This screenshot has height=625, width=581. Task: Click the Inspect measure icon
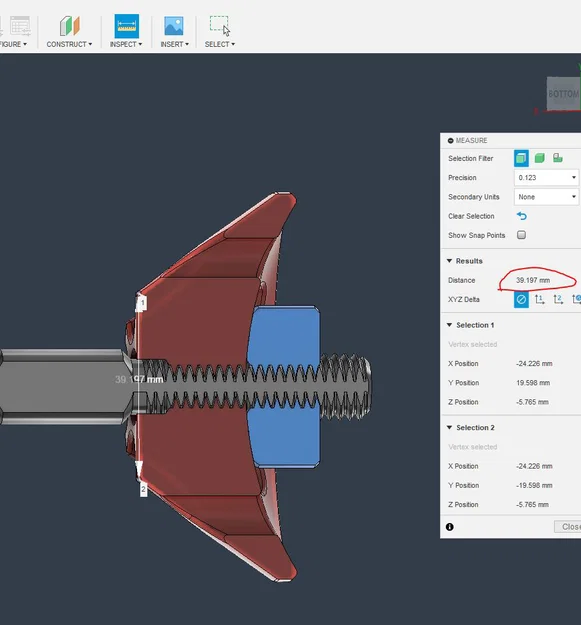[127, 26]
